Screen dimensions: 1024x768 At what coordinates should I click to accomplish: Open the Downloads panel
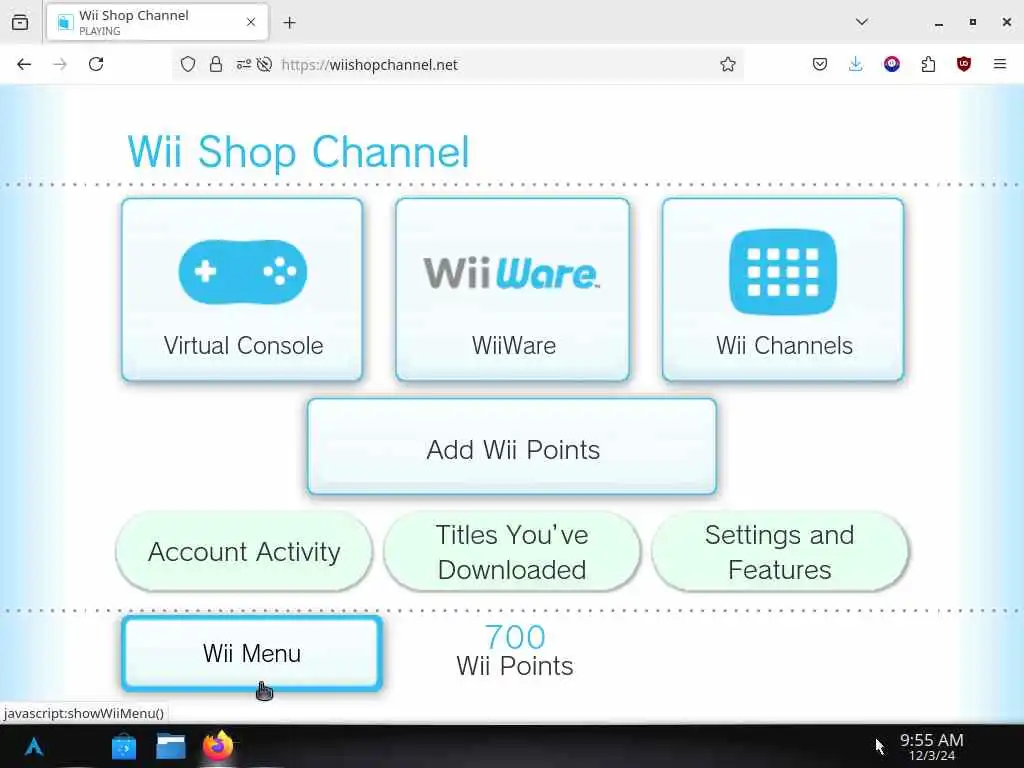pyautogui.click(x=856, y=64)
